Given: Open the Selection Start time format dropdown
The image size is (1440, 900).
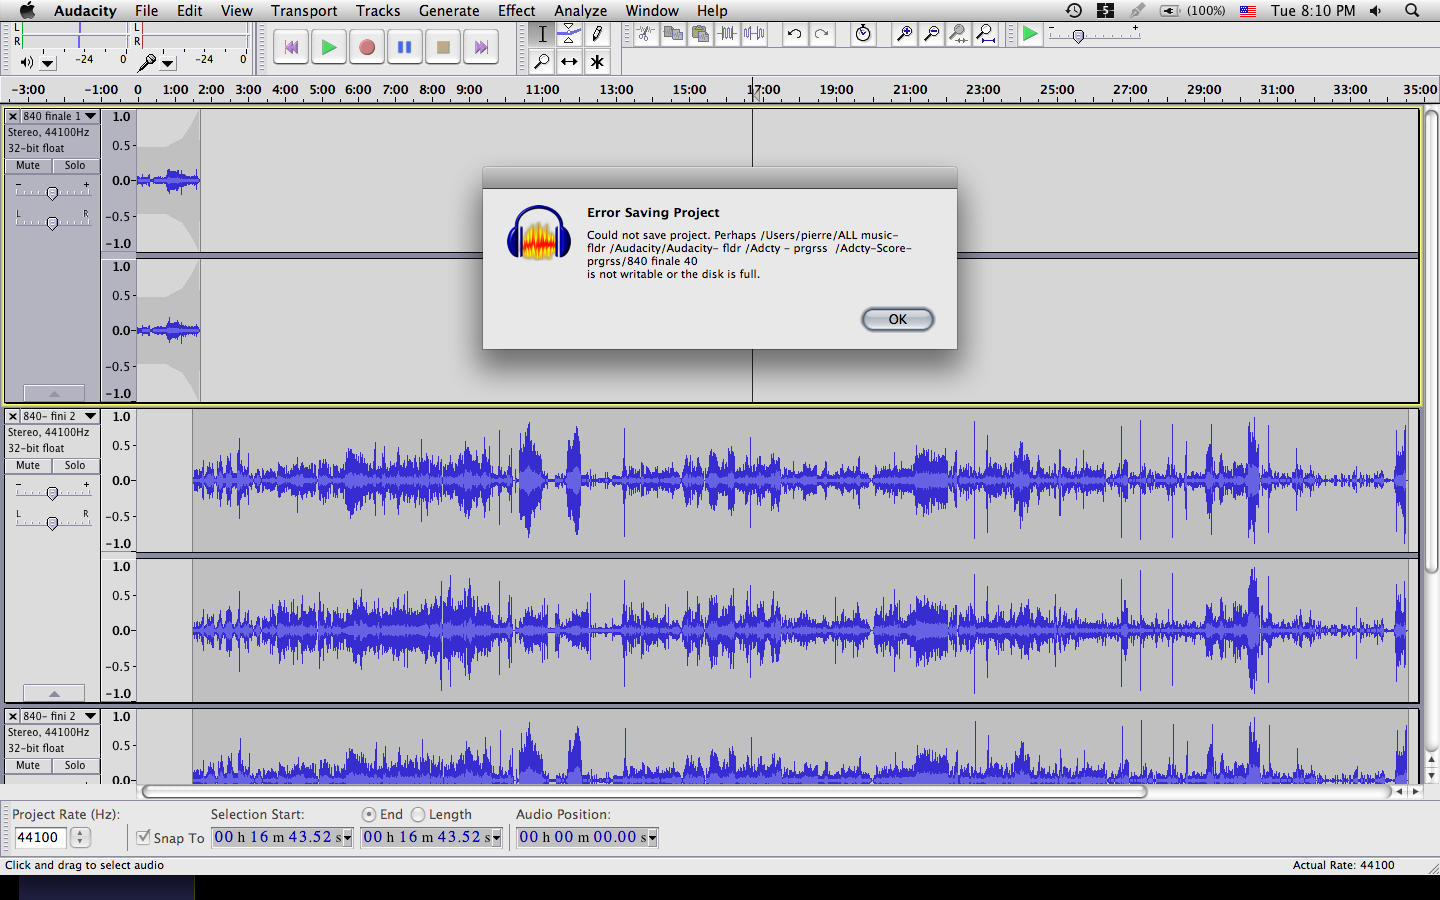Looking at the screenshot, I should [x=345, y=837].
